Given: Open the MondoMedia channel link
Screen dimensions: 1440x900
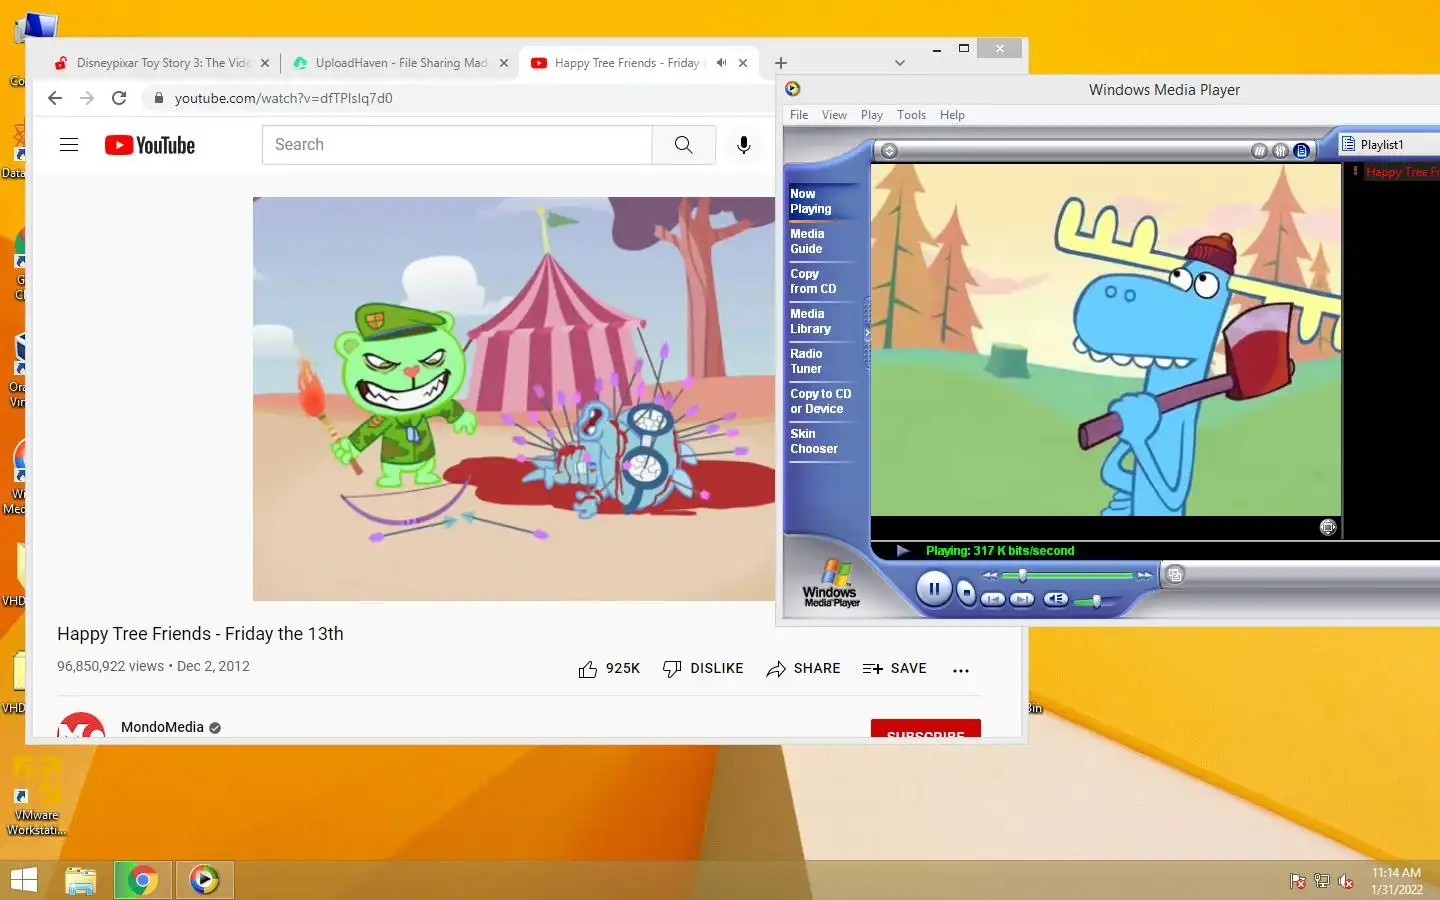Looking at the screenshot, I should [x=162, y=727].
